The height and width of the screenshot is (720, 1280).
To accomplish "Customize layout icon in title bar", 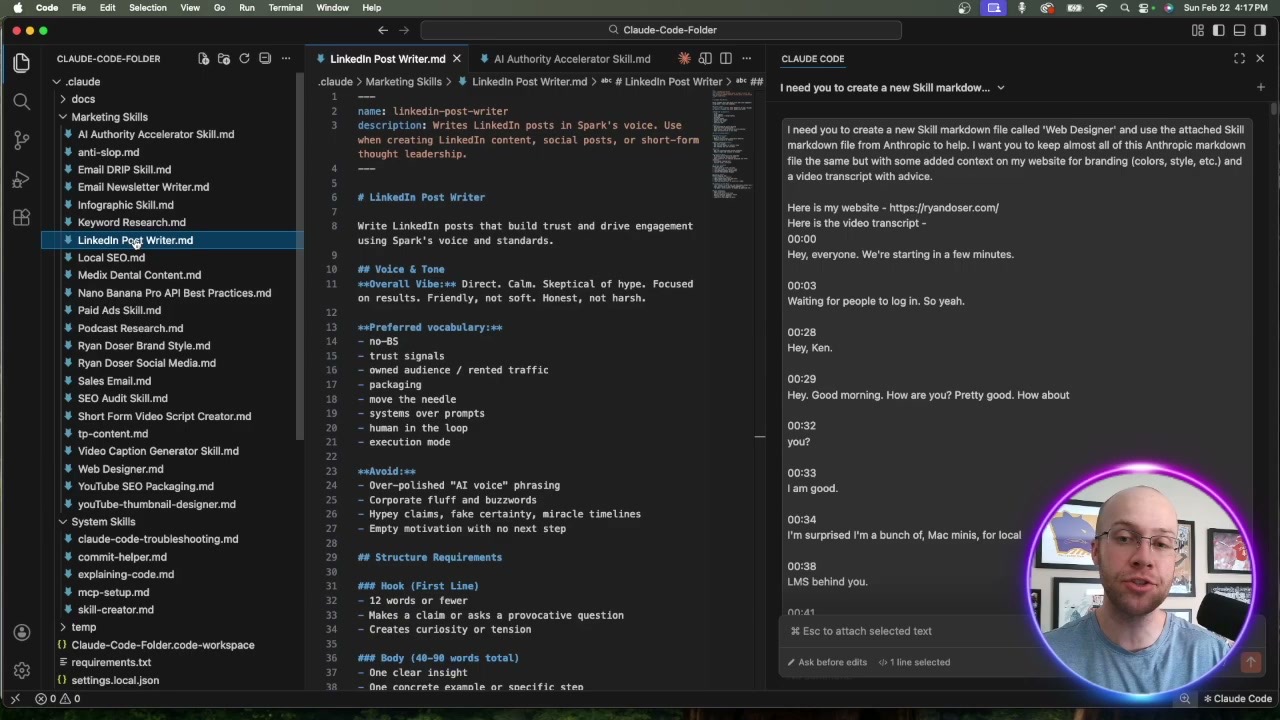I will pos(1198,30).
